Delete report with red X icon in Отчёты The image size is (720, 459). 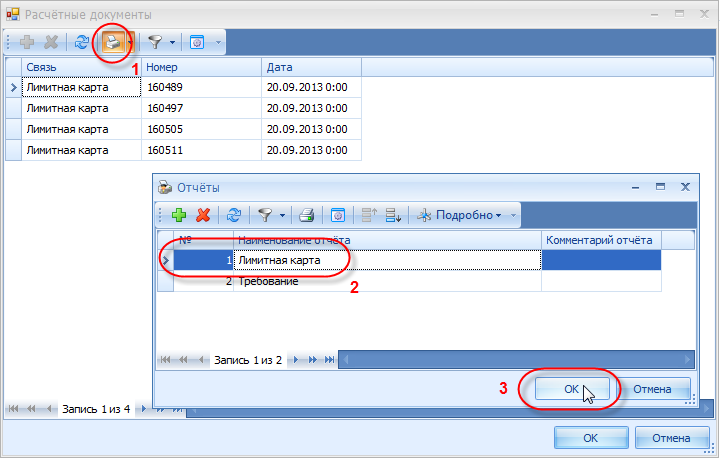pos(203,215)
